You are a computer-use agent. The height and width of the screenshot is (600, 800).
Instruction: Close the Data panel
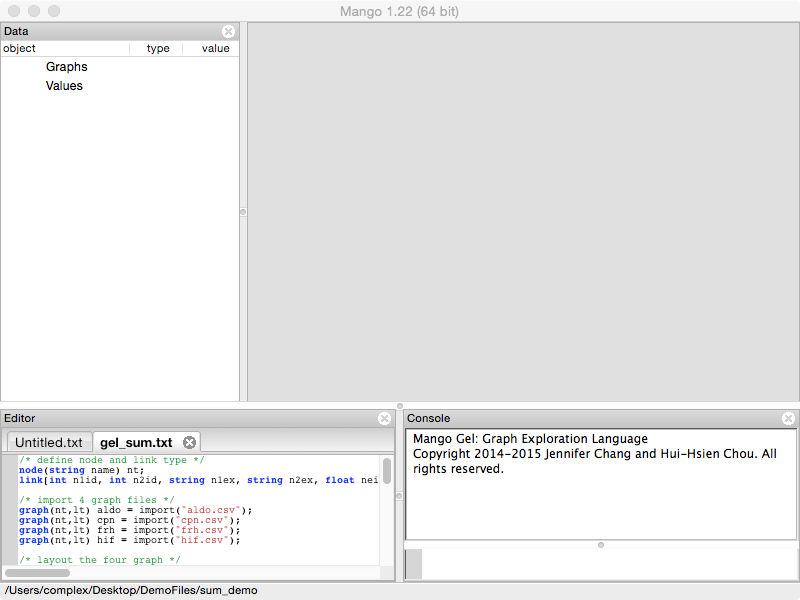pos(229,32)
